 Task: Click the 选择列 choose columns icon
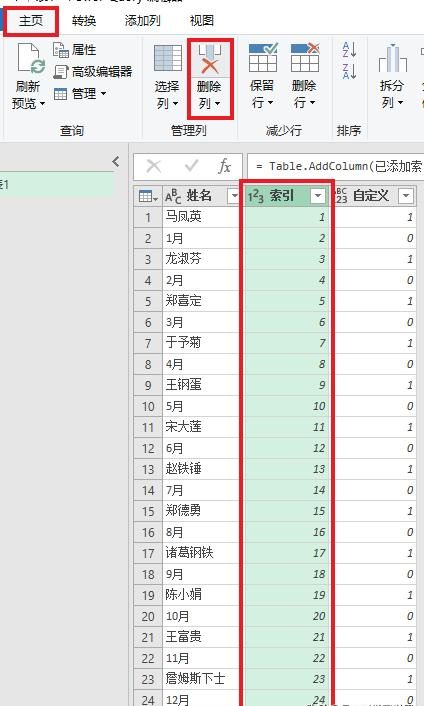click(168, 58)
